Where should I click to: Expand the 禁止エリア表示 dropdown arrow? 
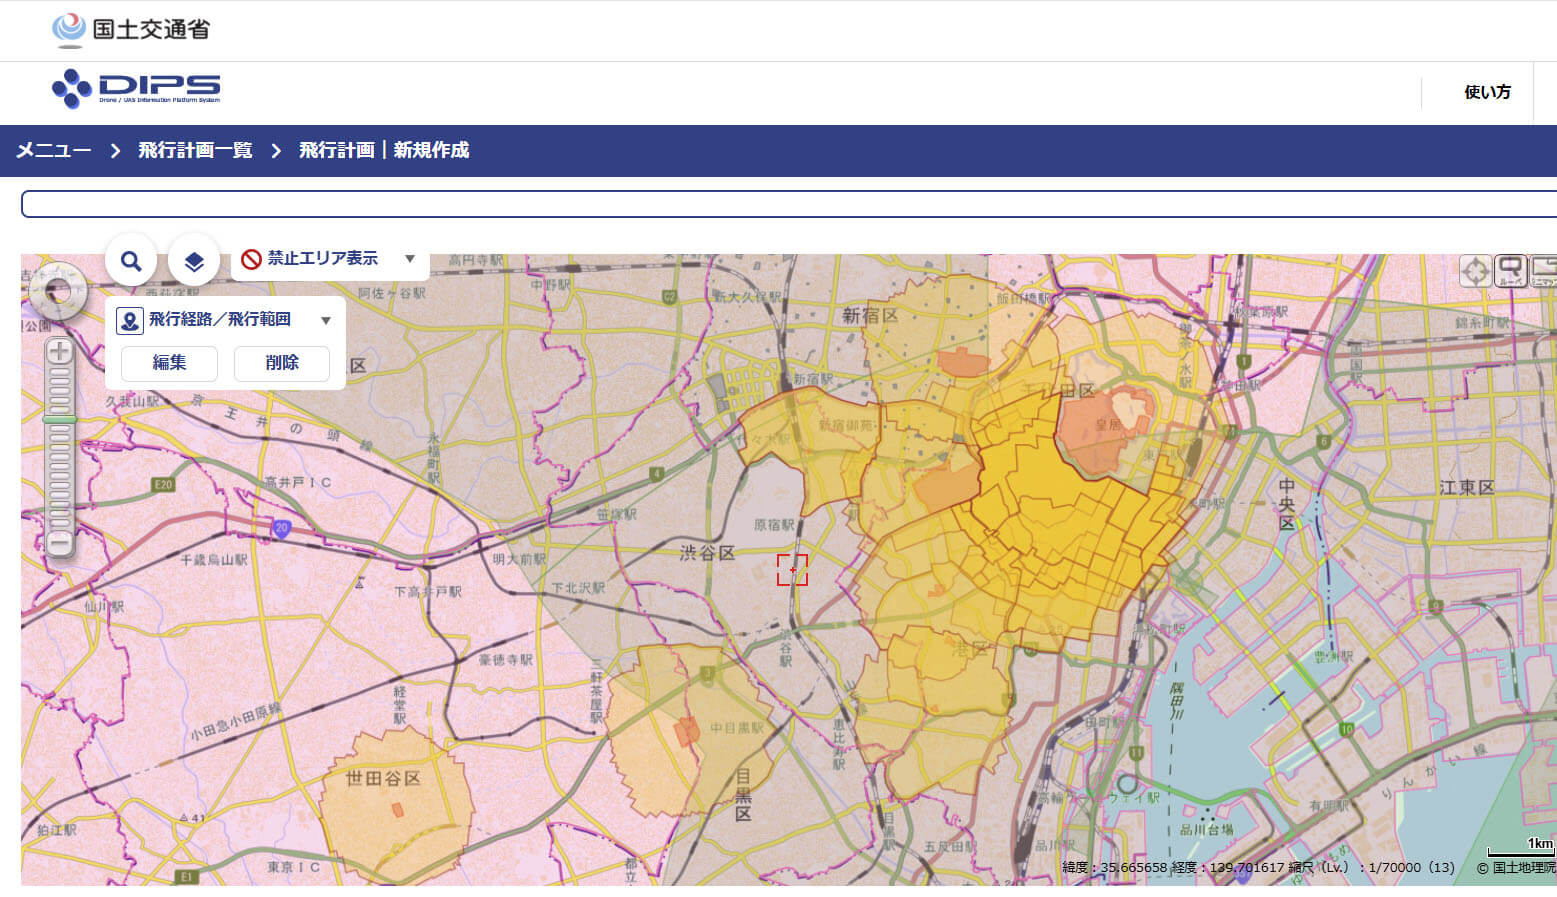tap(409, 259)
